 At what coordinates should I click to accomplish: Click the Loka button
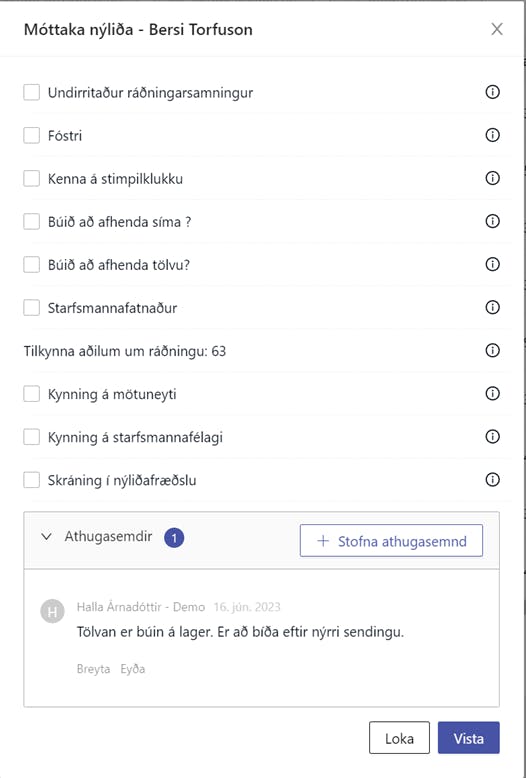pos(399,738)
